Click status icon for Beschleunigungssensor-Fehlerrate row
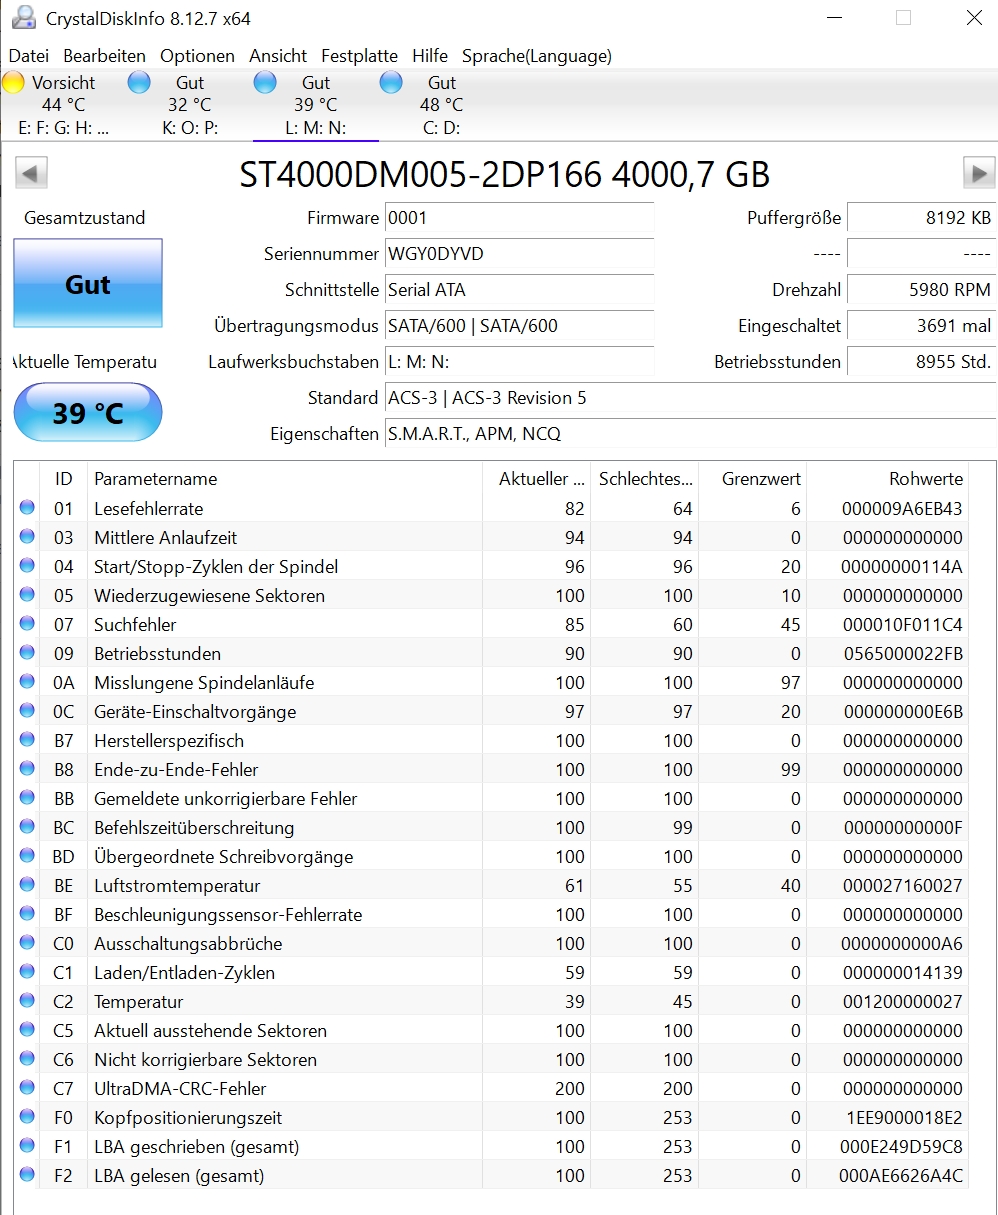Screen dimensions: 998x1215 27,914
